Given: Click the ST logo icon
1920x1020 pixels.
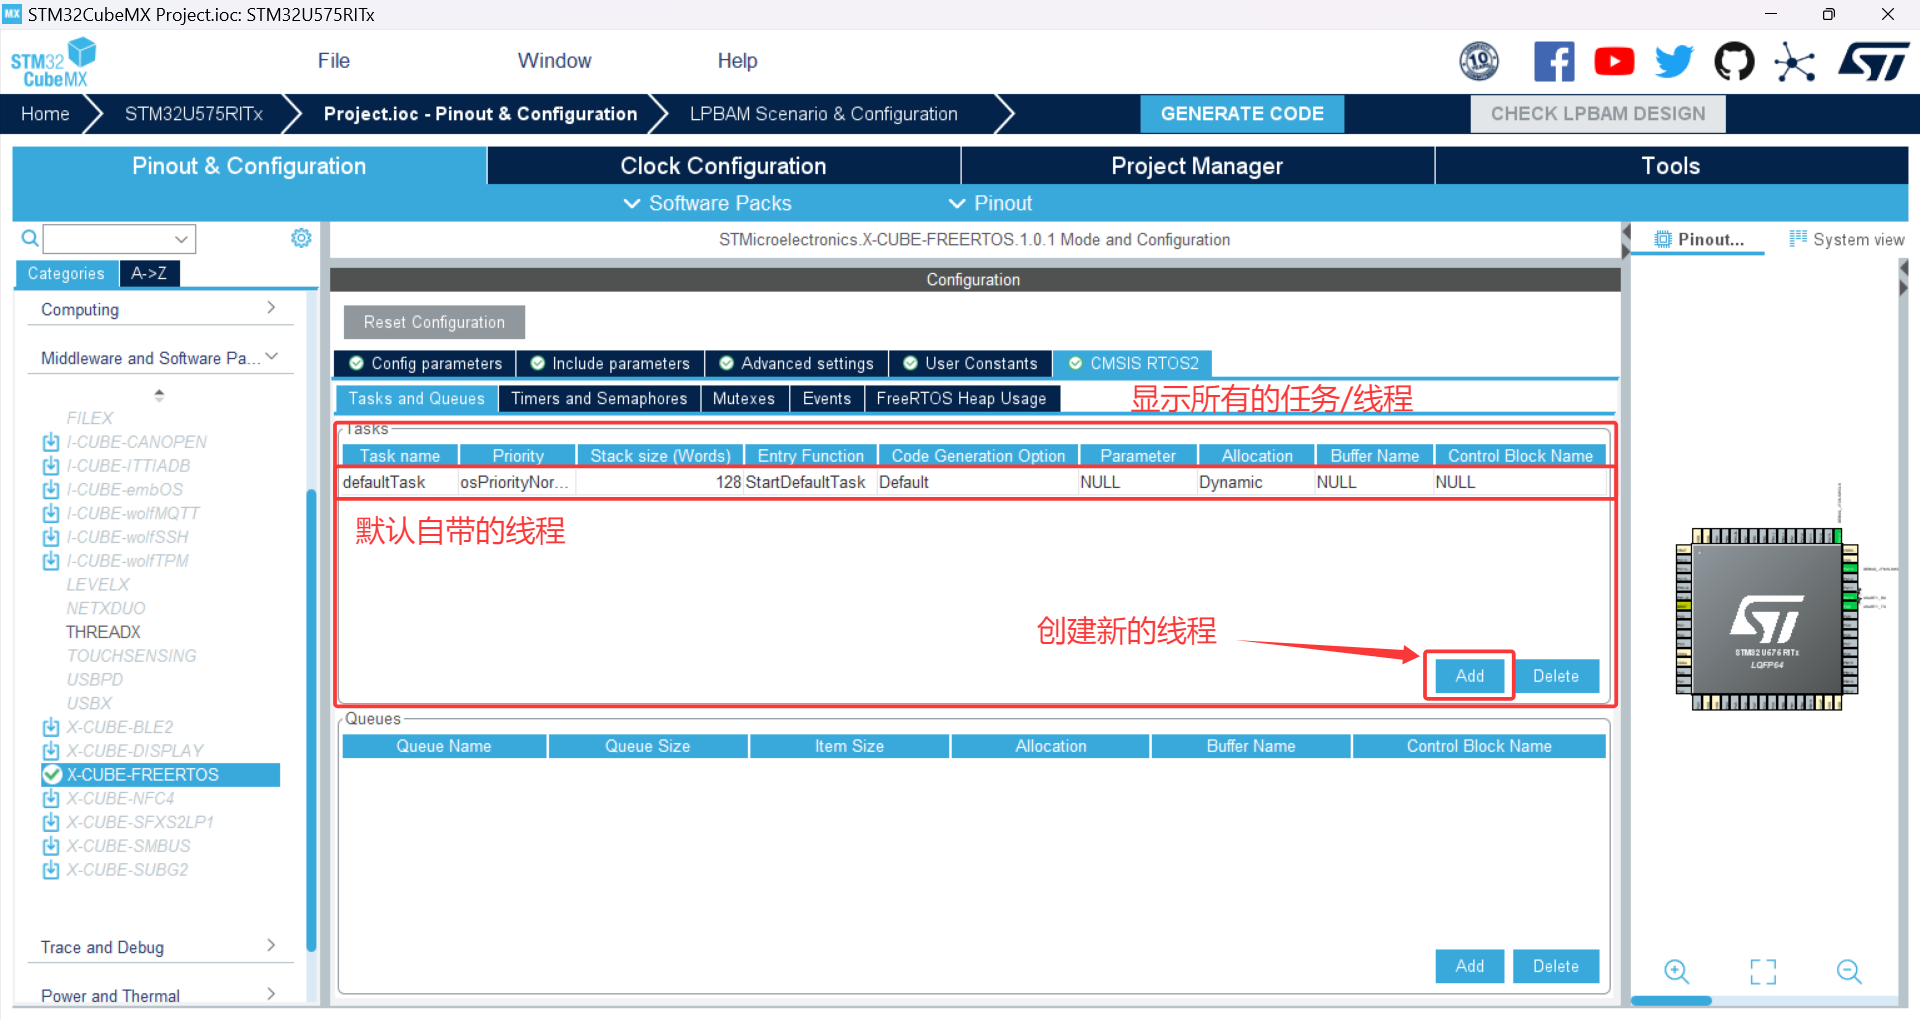Looking at the screenshot, I should point(1874,62).
